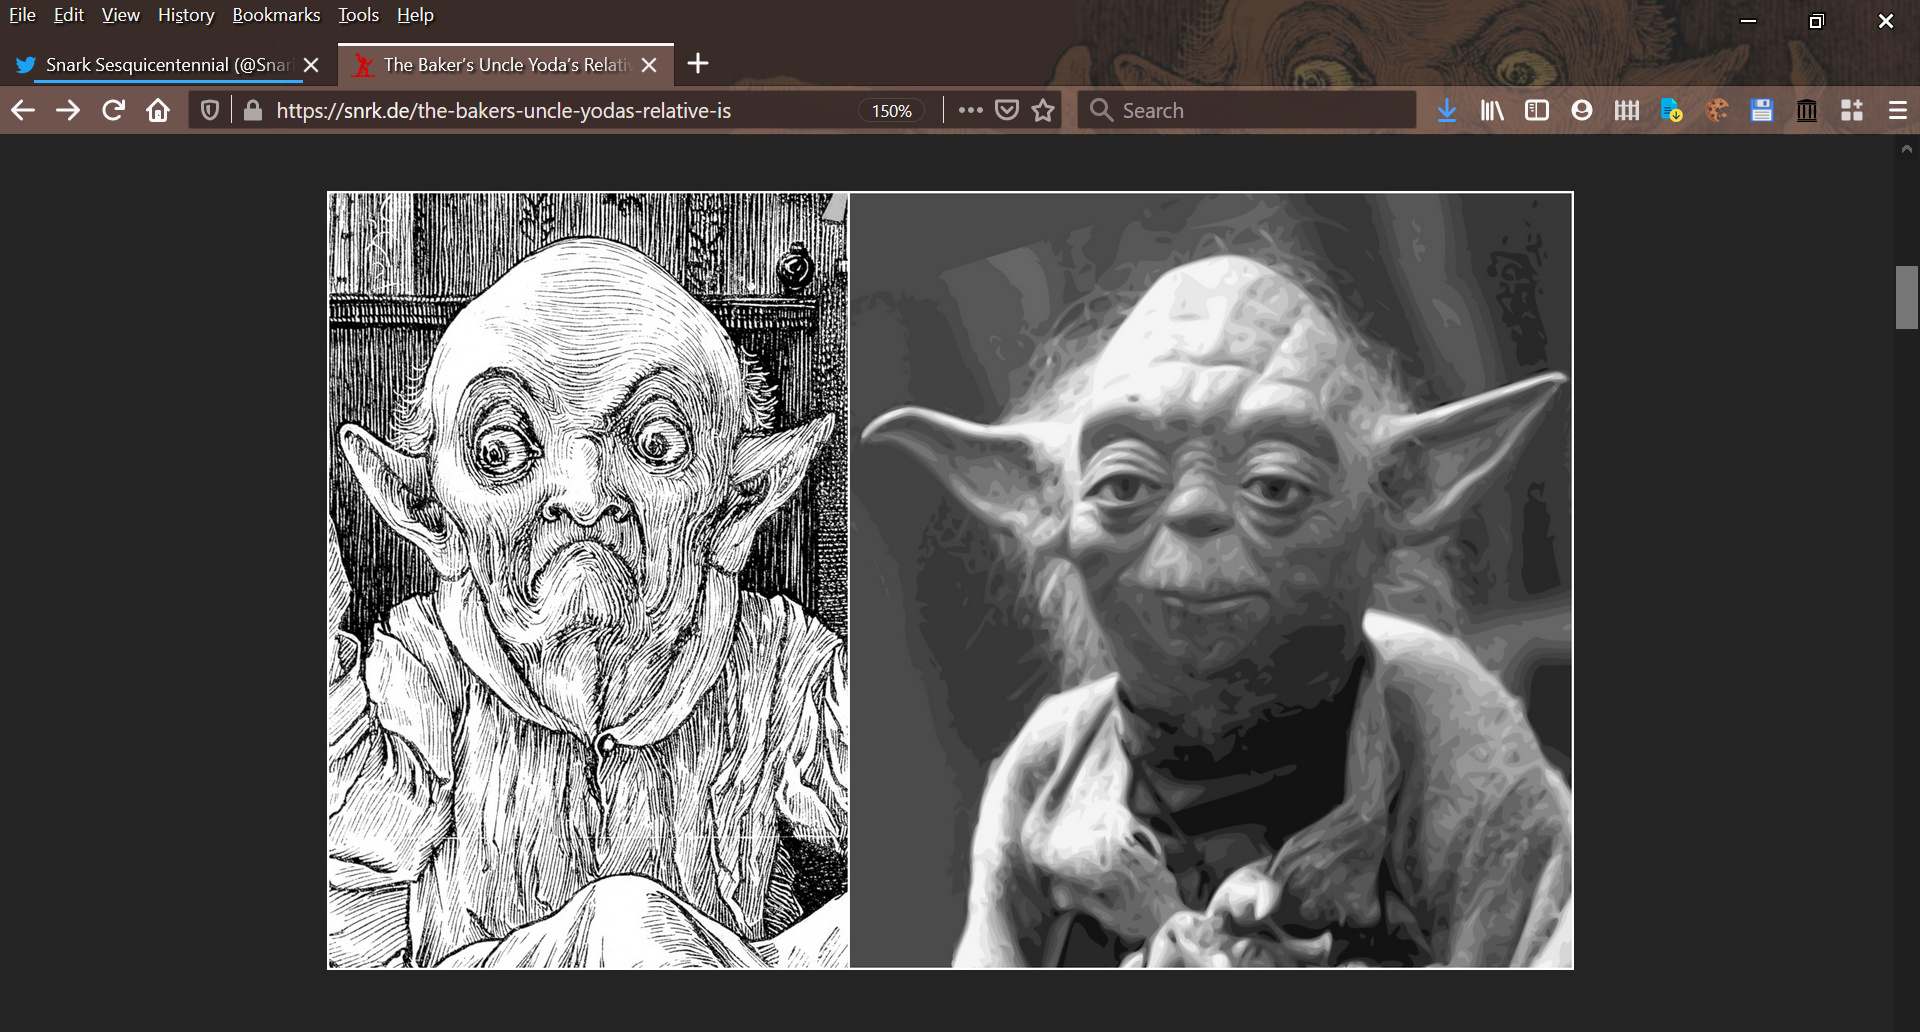Click the engraved Baker's Uncle illustration
Viewport: 1920px width, 1032px height.
point(589,580)
